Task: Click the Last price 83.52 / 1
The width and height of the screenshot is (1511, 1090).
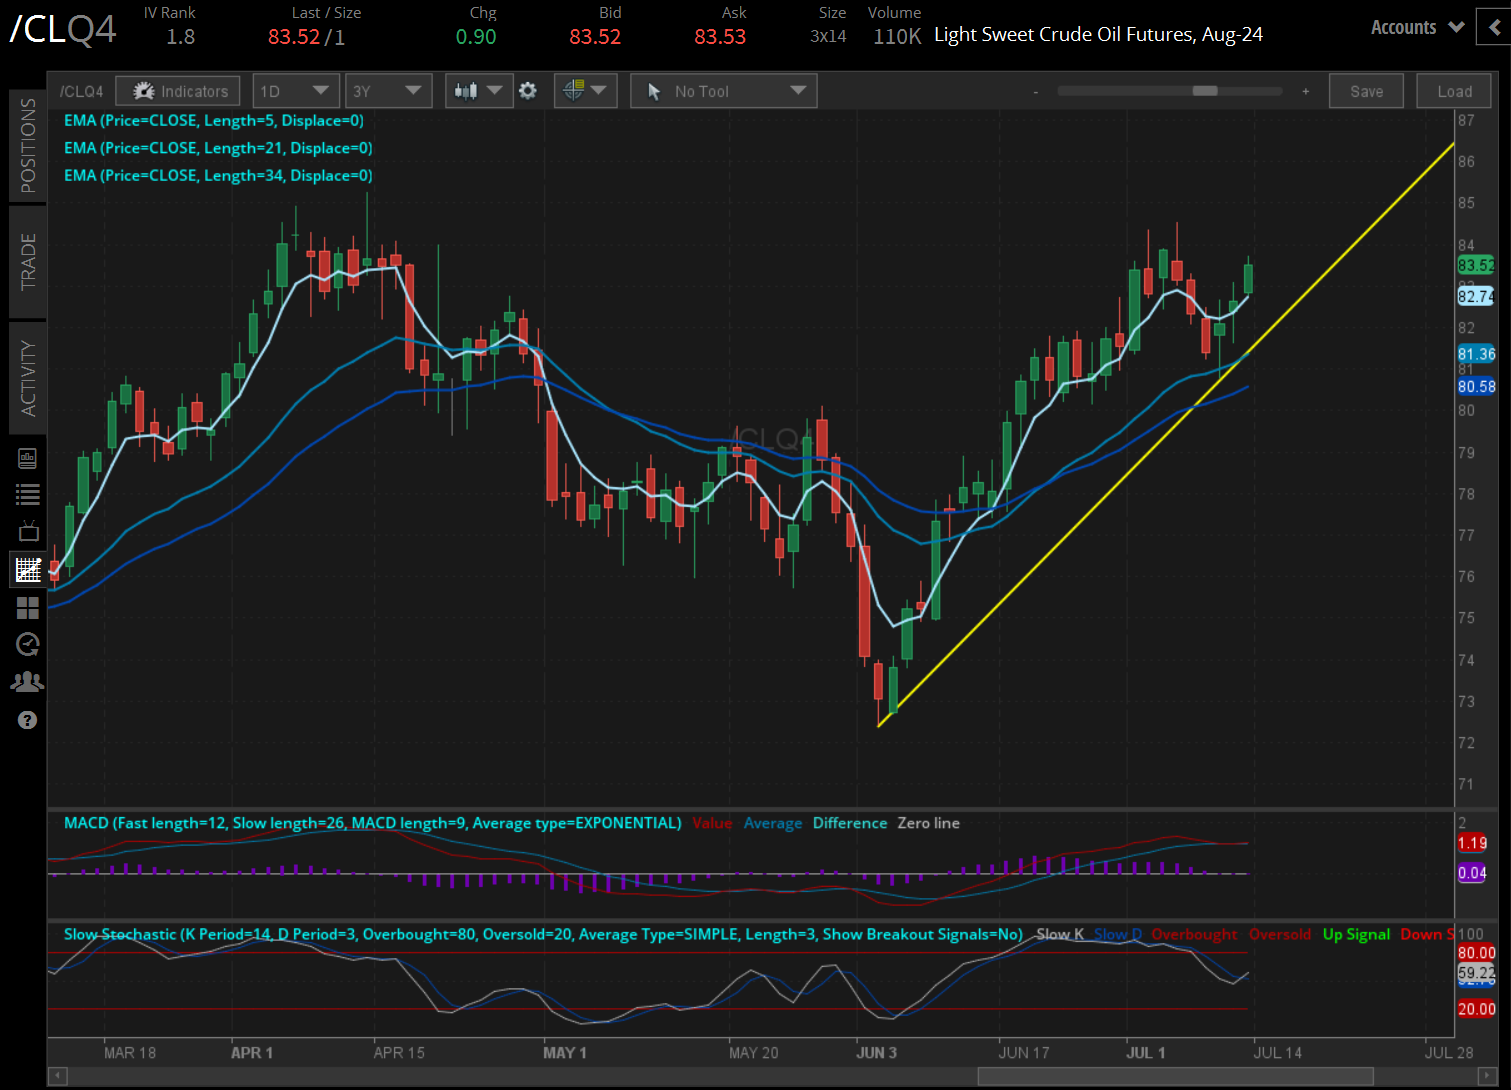Action: coord(307,37)
